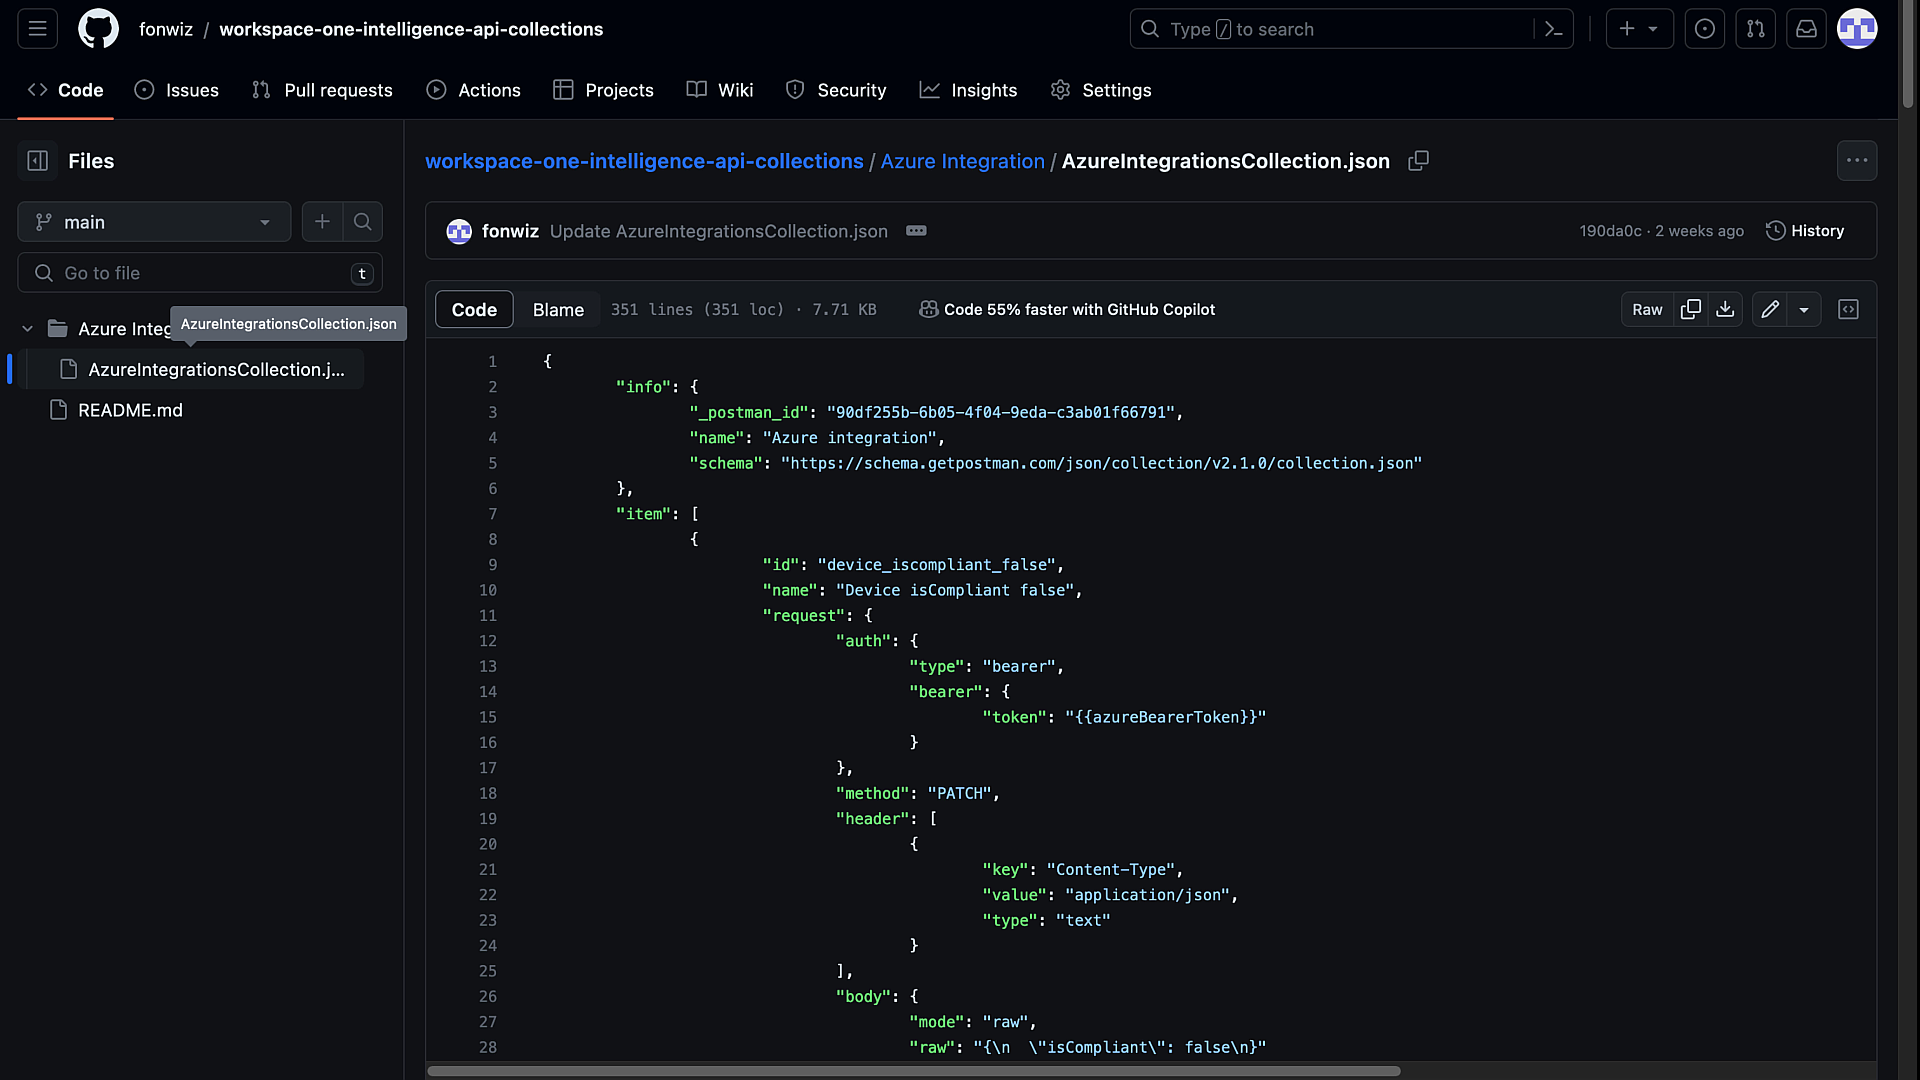Click the horizontal code scrollbar
Screen dimensions: 1920x1080
[913, 1071]
